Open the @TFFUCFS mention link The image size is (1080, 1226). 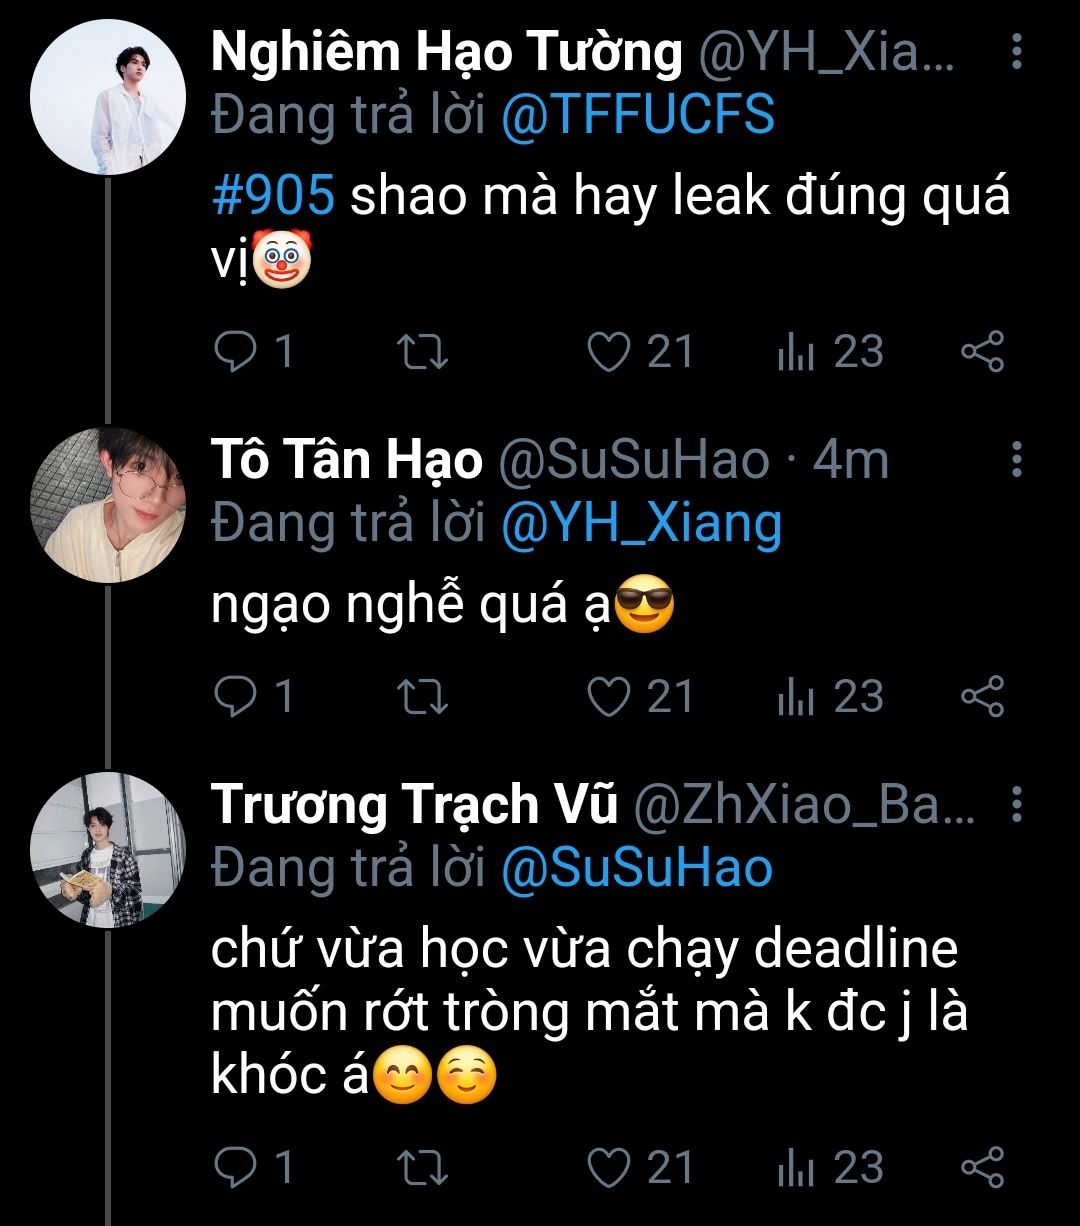pyautogui.click(x=638, y=116)
